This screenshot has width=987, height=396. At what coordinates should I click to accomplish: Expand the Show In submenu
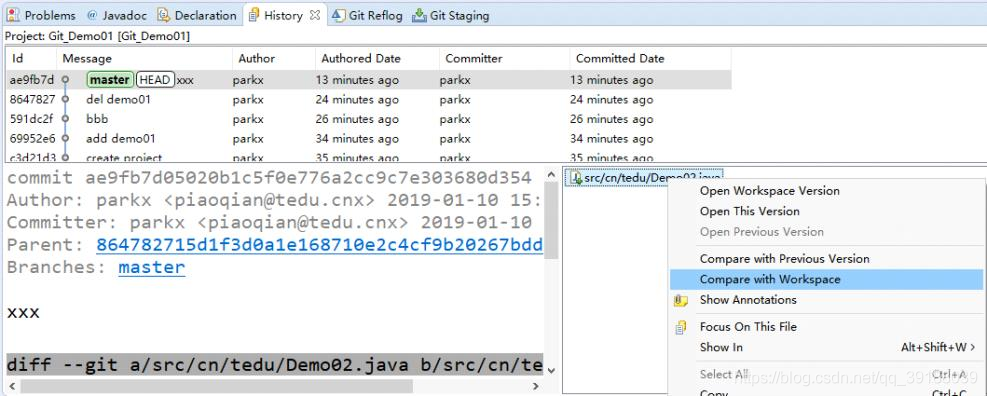826,347
